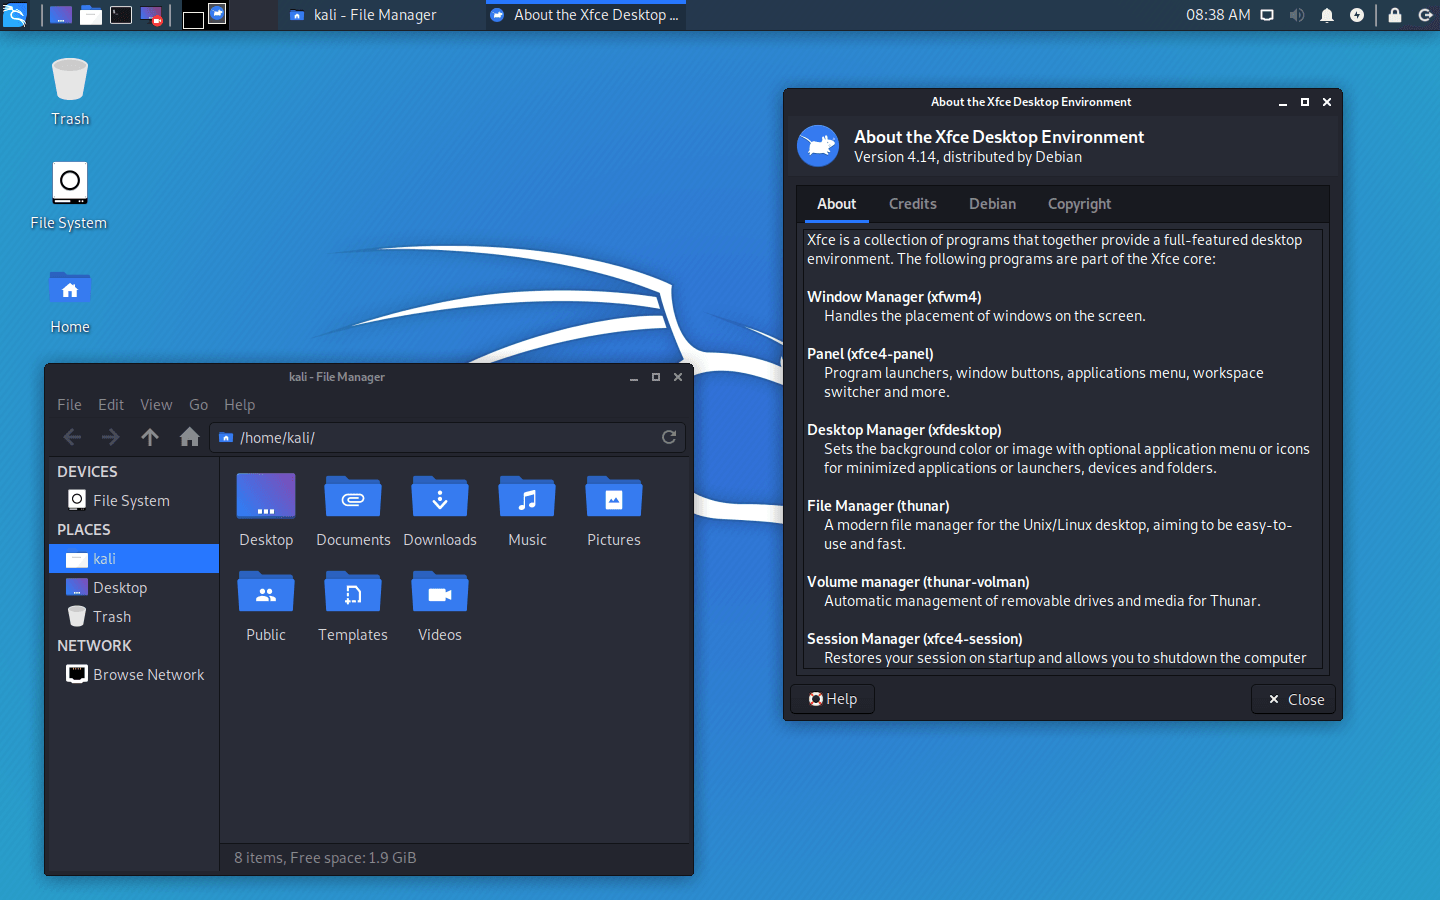Click the Back arrow in File Manager toolbar

(x=72, y=437)
